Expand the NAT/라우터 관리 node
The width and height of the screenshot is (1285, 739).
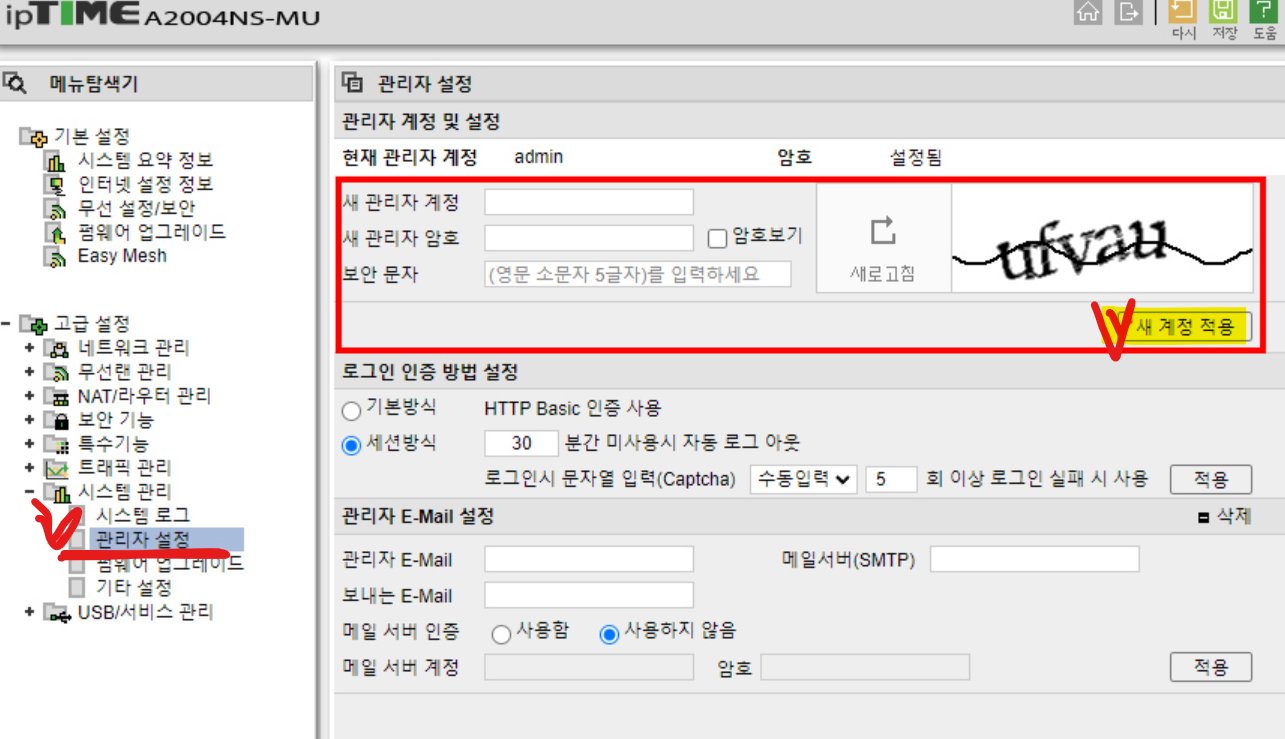pos(30,396)
